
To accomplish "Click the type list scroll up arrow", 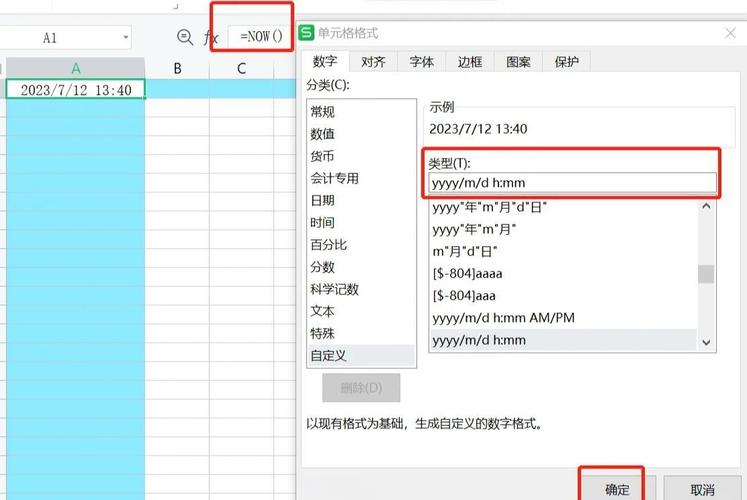I will coord(706,206).
